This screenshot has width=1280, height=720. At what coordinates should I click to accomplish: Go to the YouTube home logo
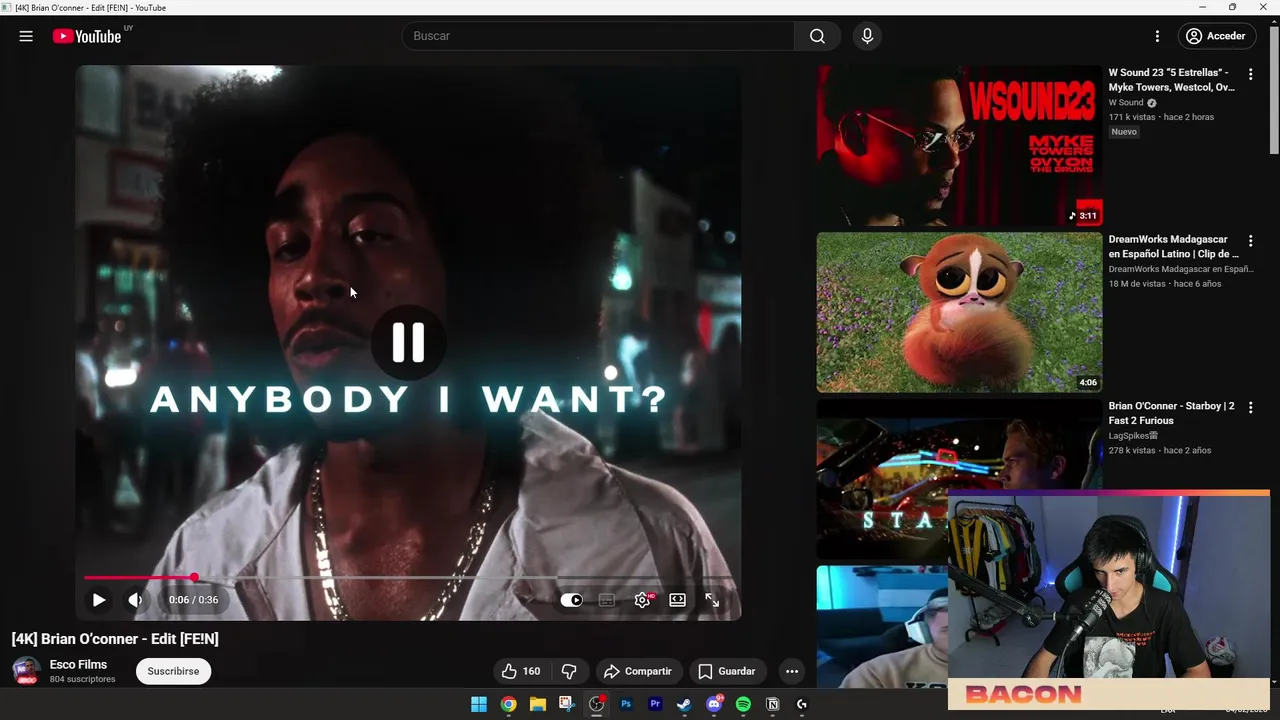click(x=87, y=36)
